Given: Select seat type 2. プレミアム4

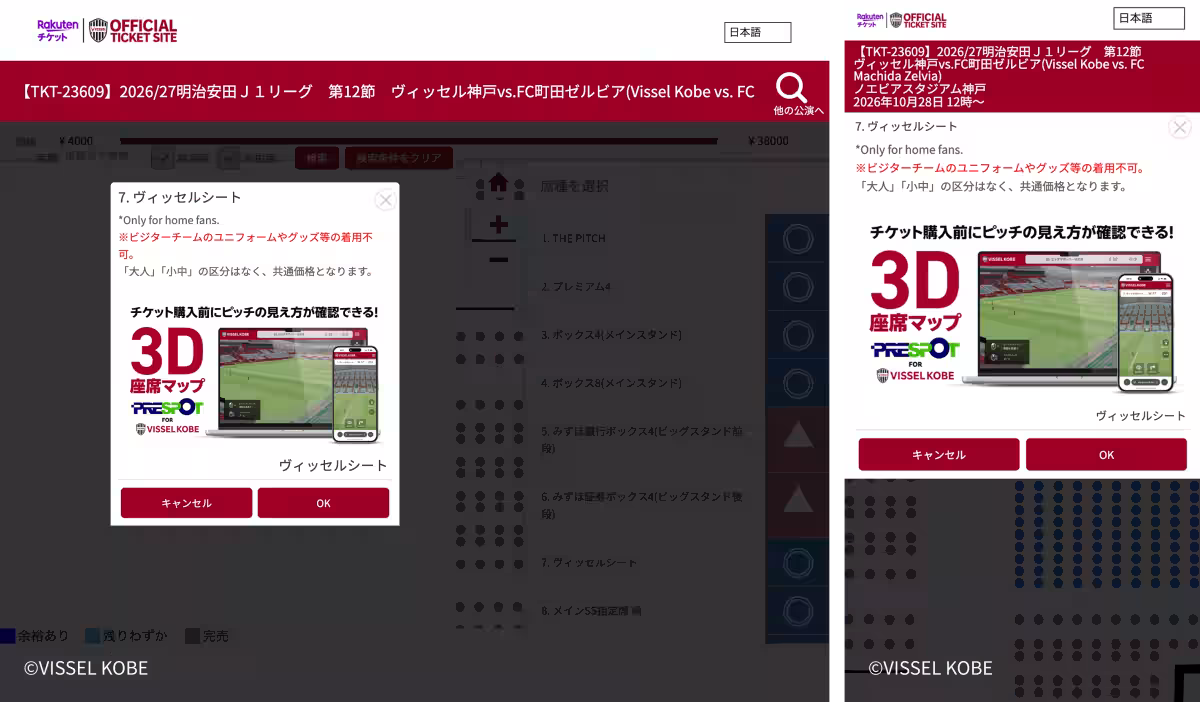Looking at the screenshot, I should pyautogui.click(x=576, y=286).
